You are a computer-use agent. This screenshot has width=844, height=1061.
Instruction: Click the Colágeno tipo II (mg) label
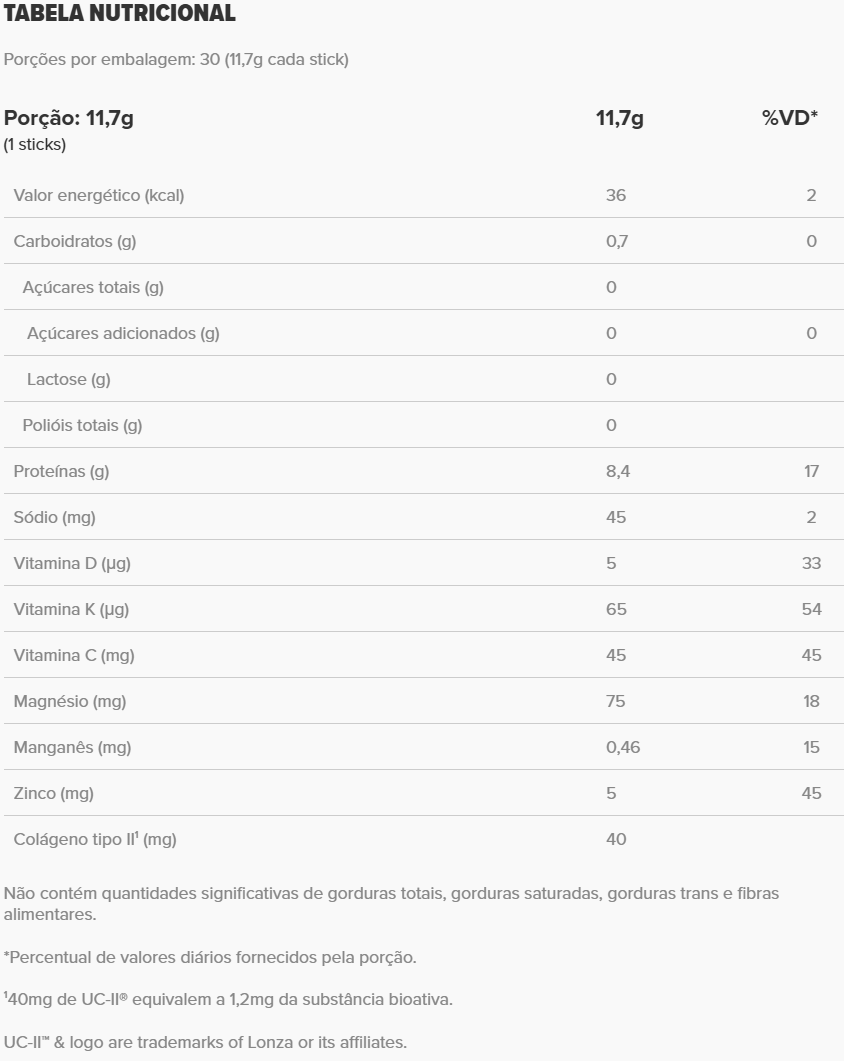[x=95, y=839]
